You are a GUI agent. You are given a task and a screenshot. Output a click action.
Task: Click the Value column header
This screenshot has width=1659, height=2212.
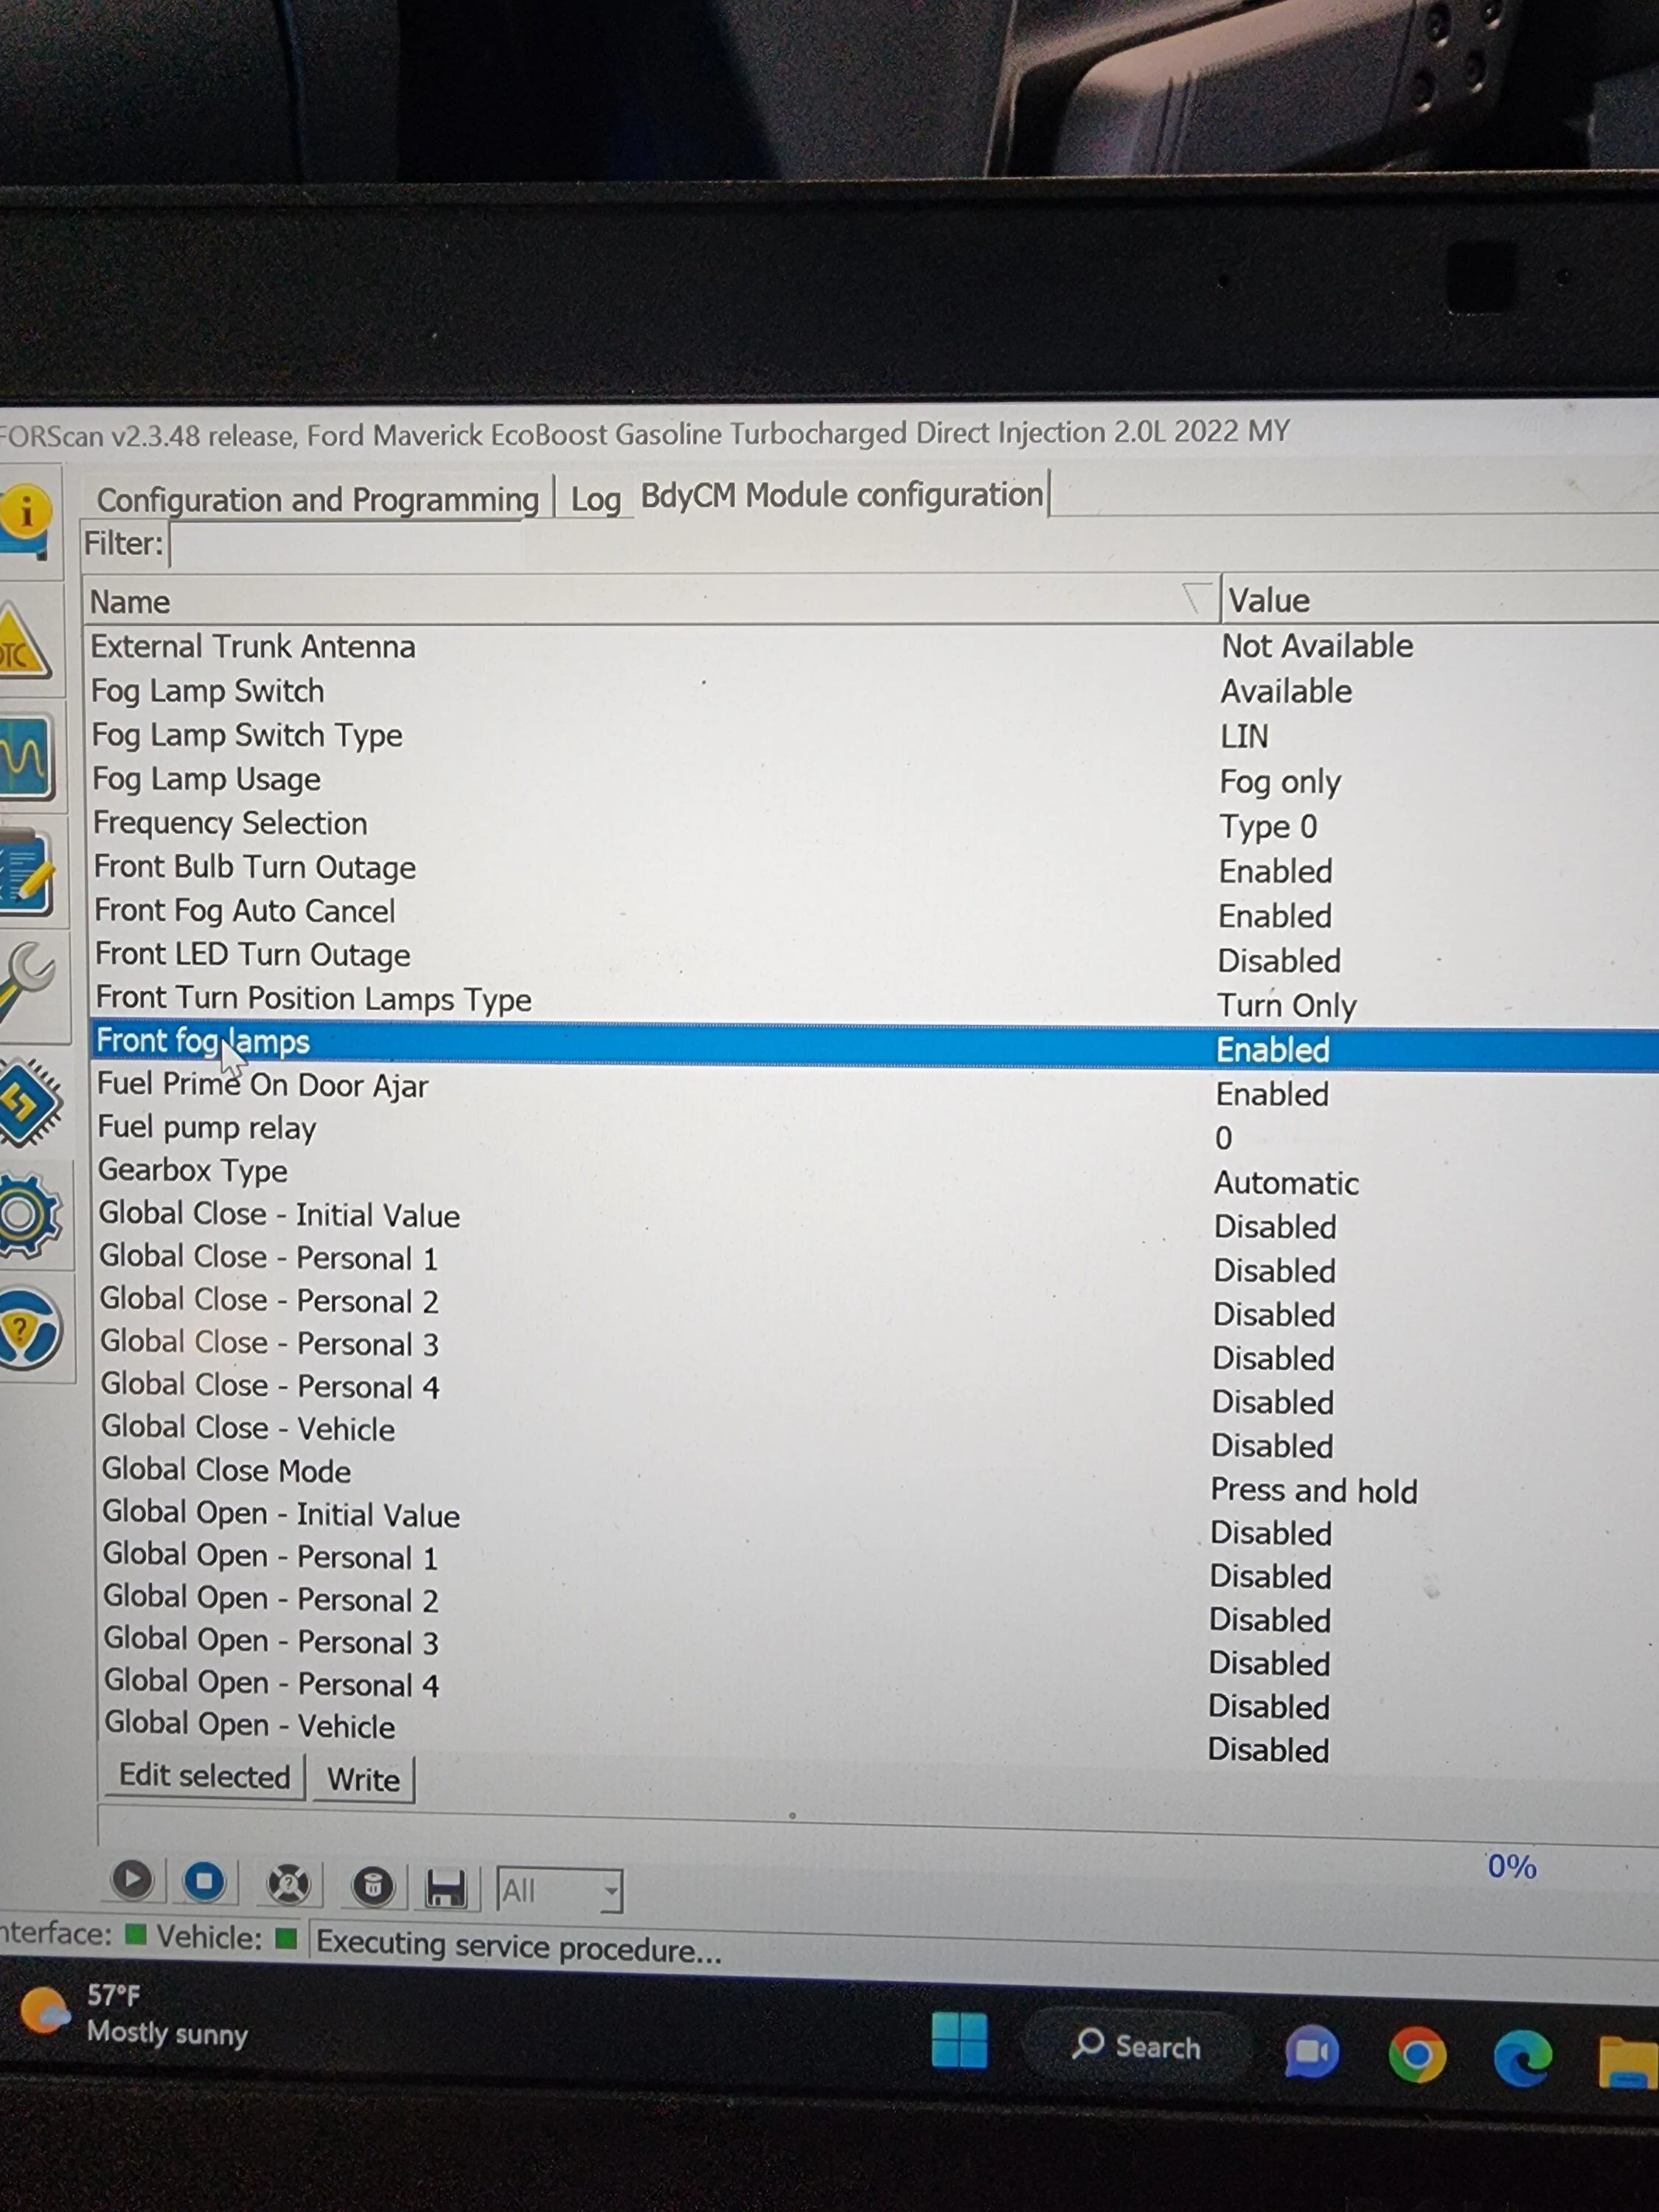click(1440, 600)
